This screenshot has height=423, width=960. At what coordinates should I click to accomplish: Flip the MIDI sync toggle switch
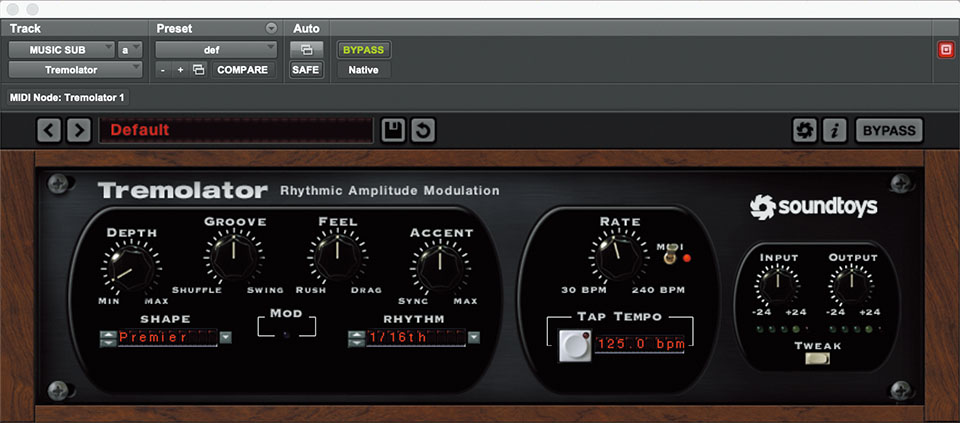[671, 253]
